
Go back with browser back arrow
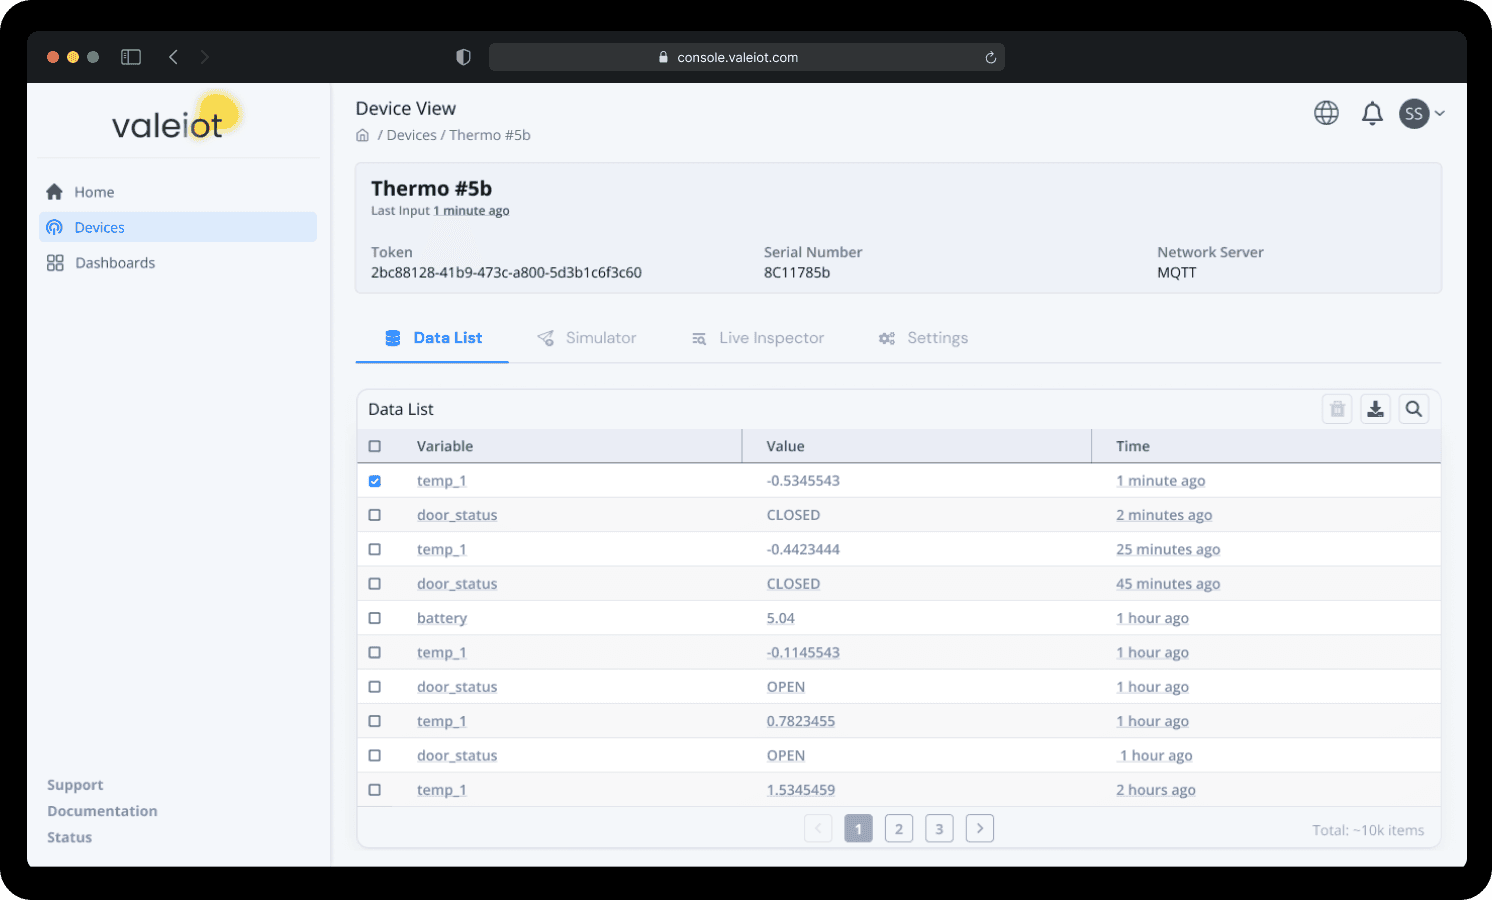coord(174,57)
